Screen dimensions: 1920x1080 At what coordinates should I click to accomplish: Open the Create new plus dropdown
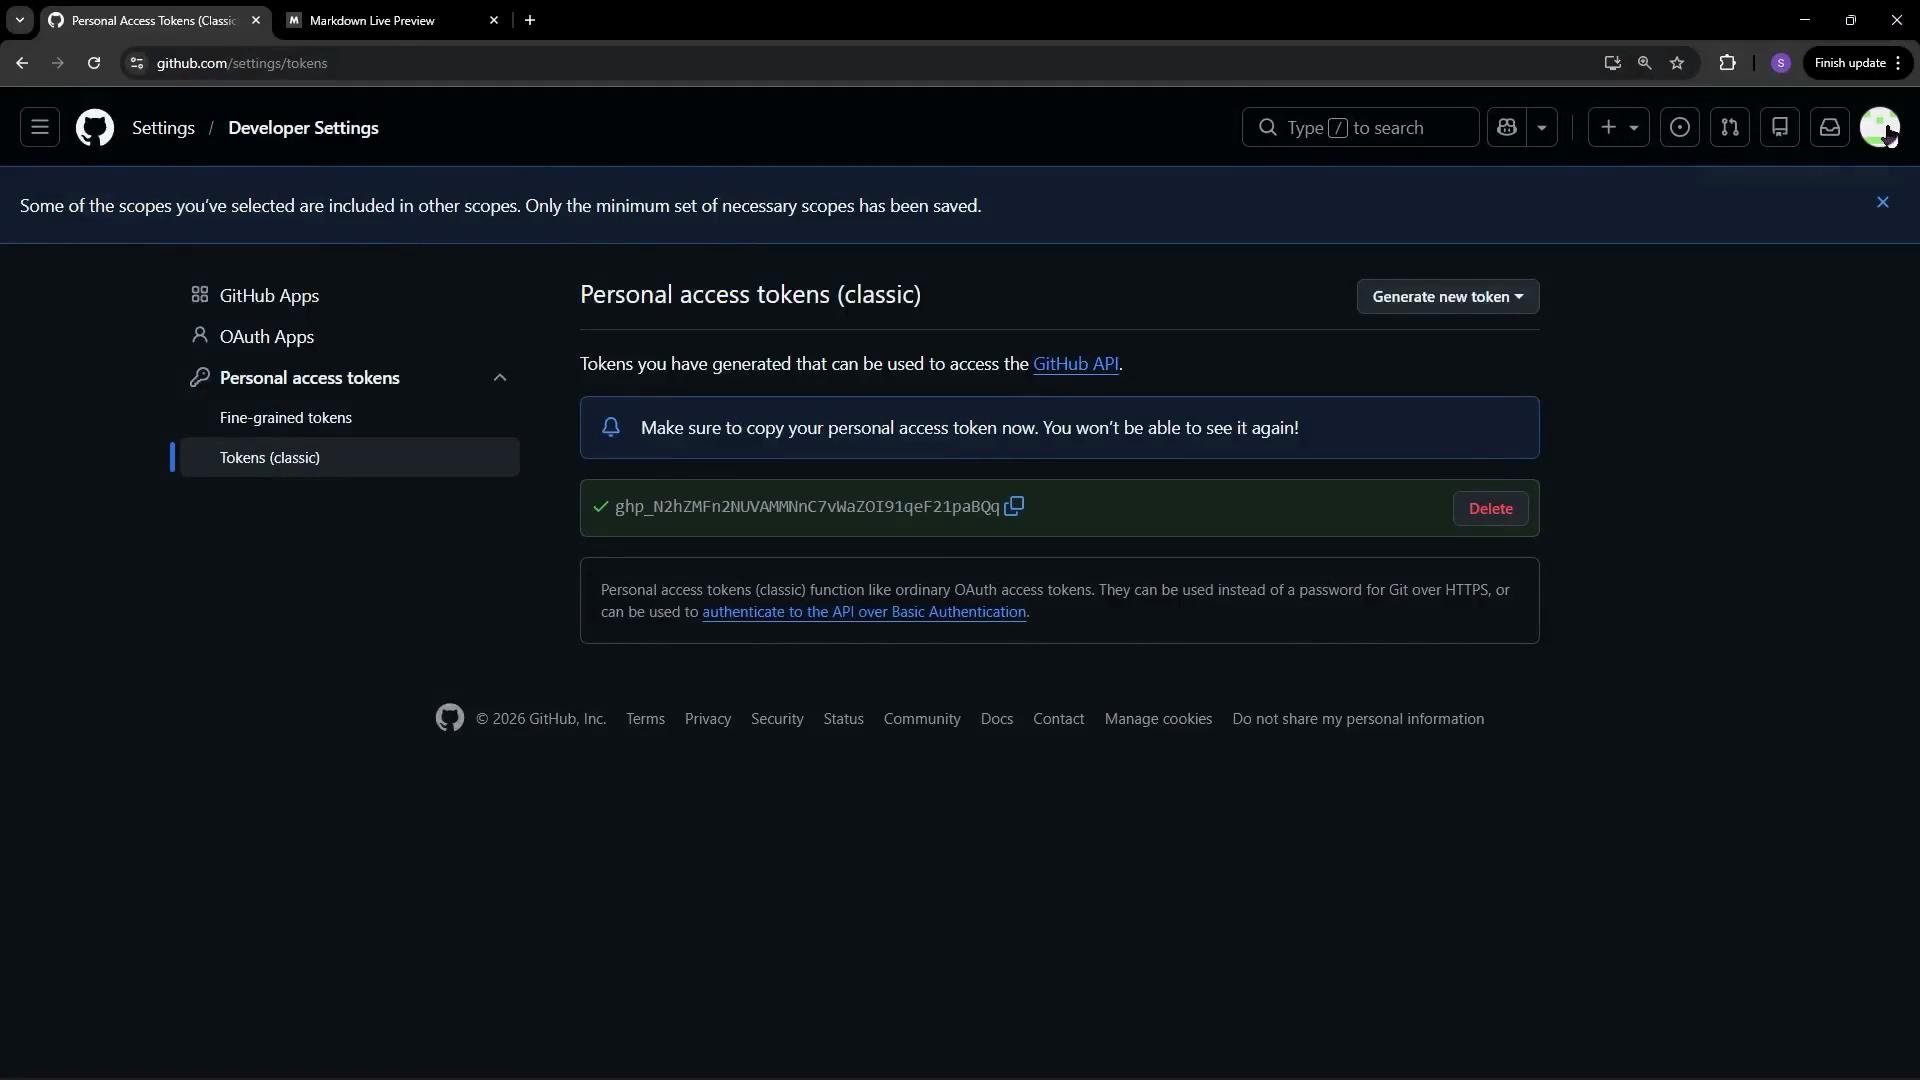1619,127
